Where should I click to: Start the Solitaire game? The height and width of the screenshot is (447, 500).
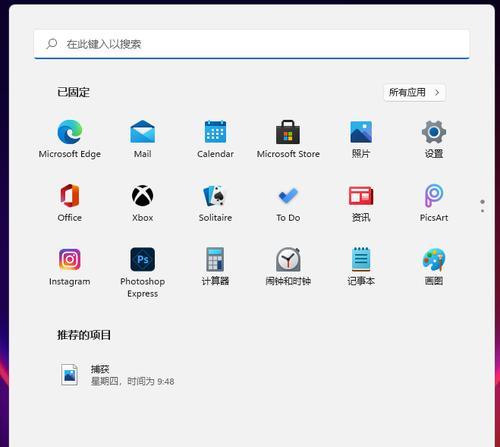click(x=215, y=203)
